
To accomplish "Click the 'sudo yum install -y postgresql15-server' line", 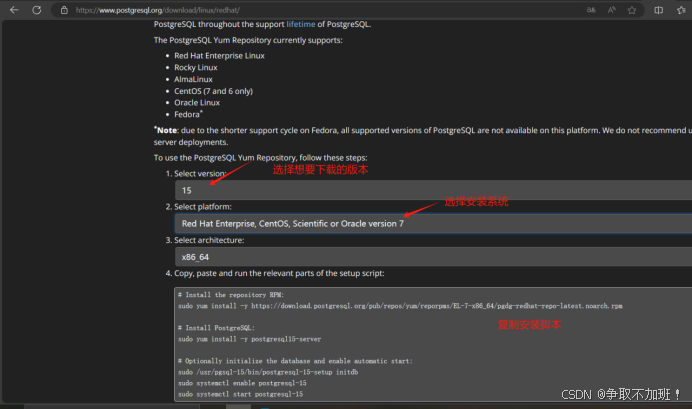I will click(250, 339).
